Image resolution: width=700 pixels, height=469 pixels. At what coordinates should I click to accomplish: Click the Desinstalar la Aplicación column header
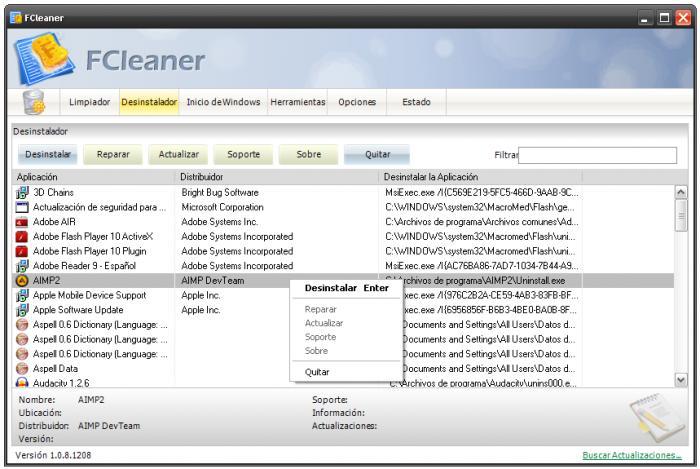tap(480, 177)
